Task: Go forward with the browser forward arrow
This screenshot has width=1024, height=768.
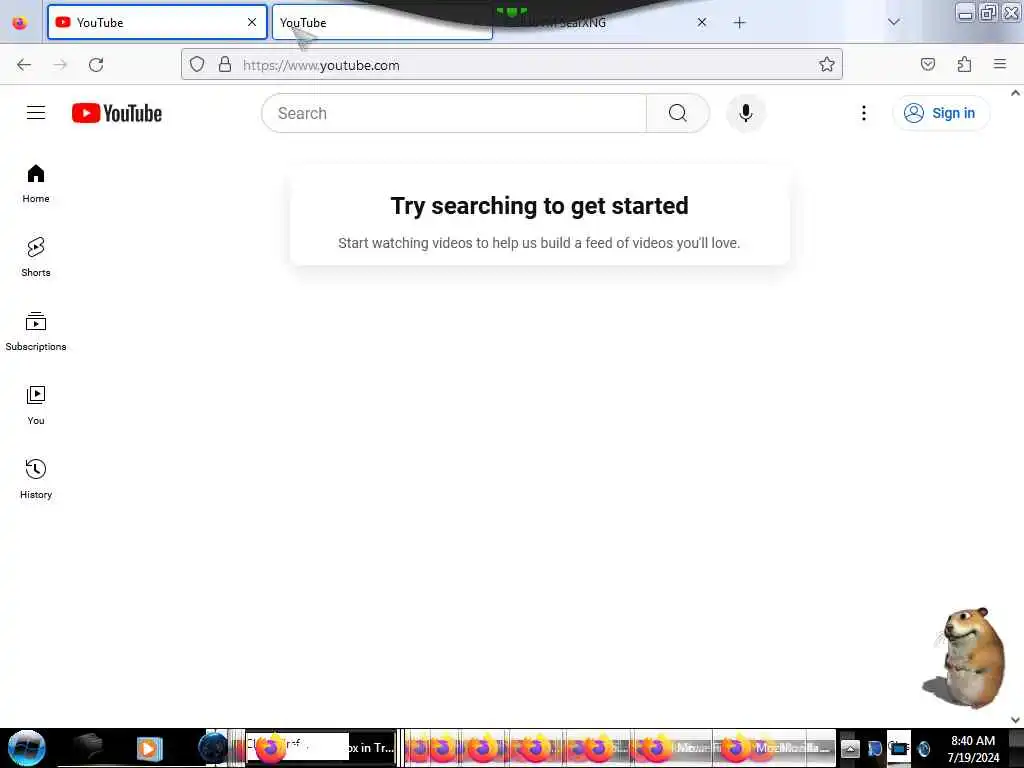Action: click(60, 65)
